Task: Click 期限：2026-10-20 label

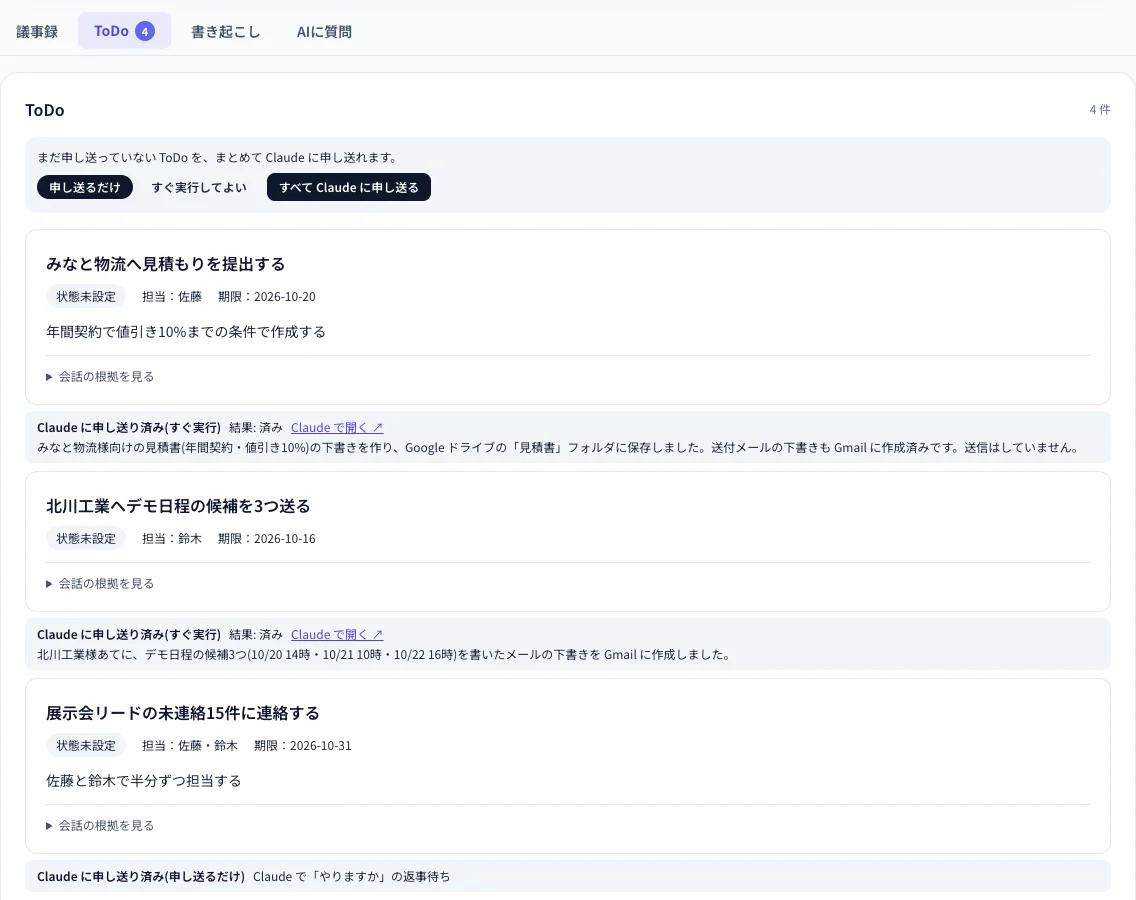Action: point(267,296)
